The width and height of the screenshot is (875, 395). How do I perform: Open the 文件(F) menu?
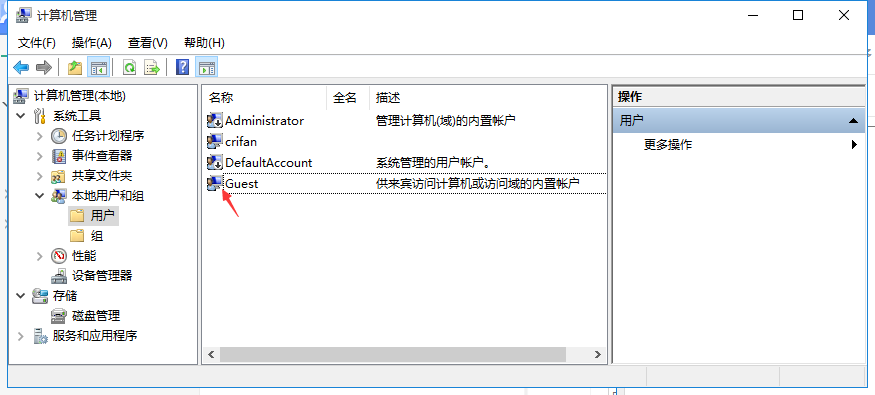(37, 43)
